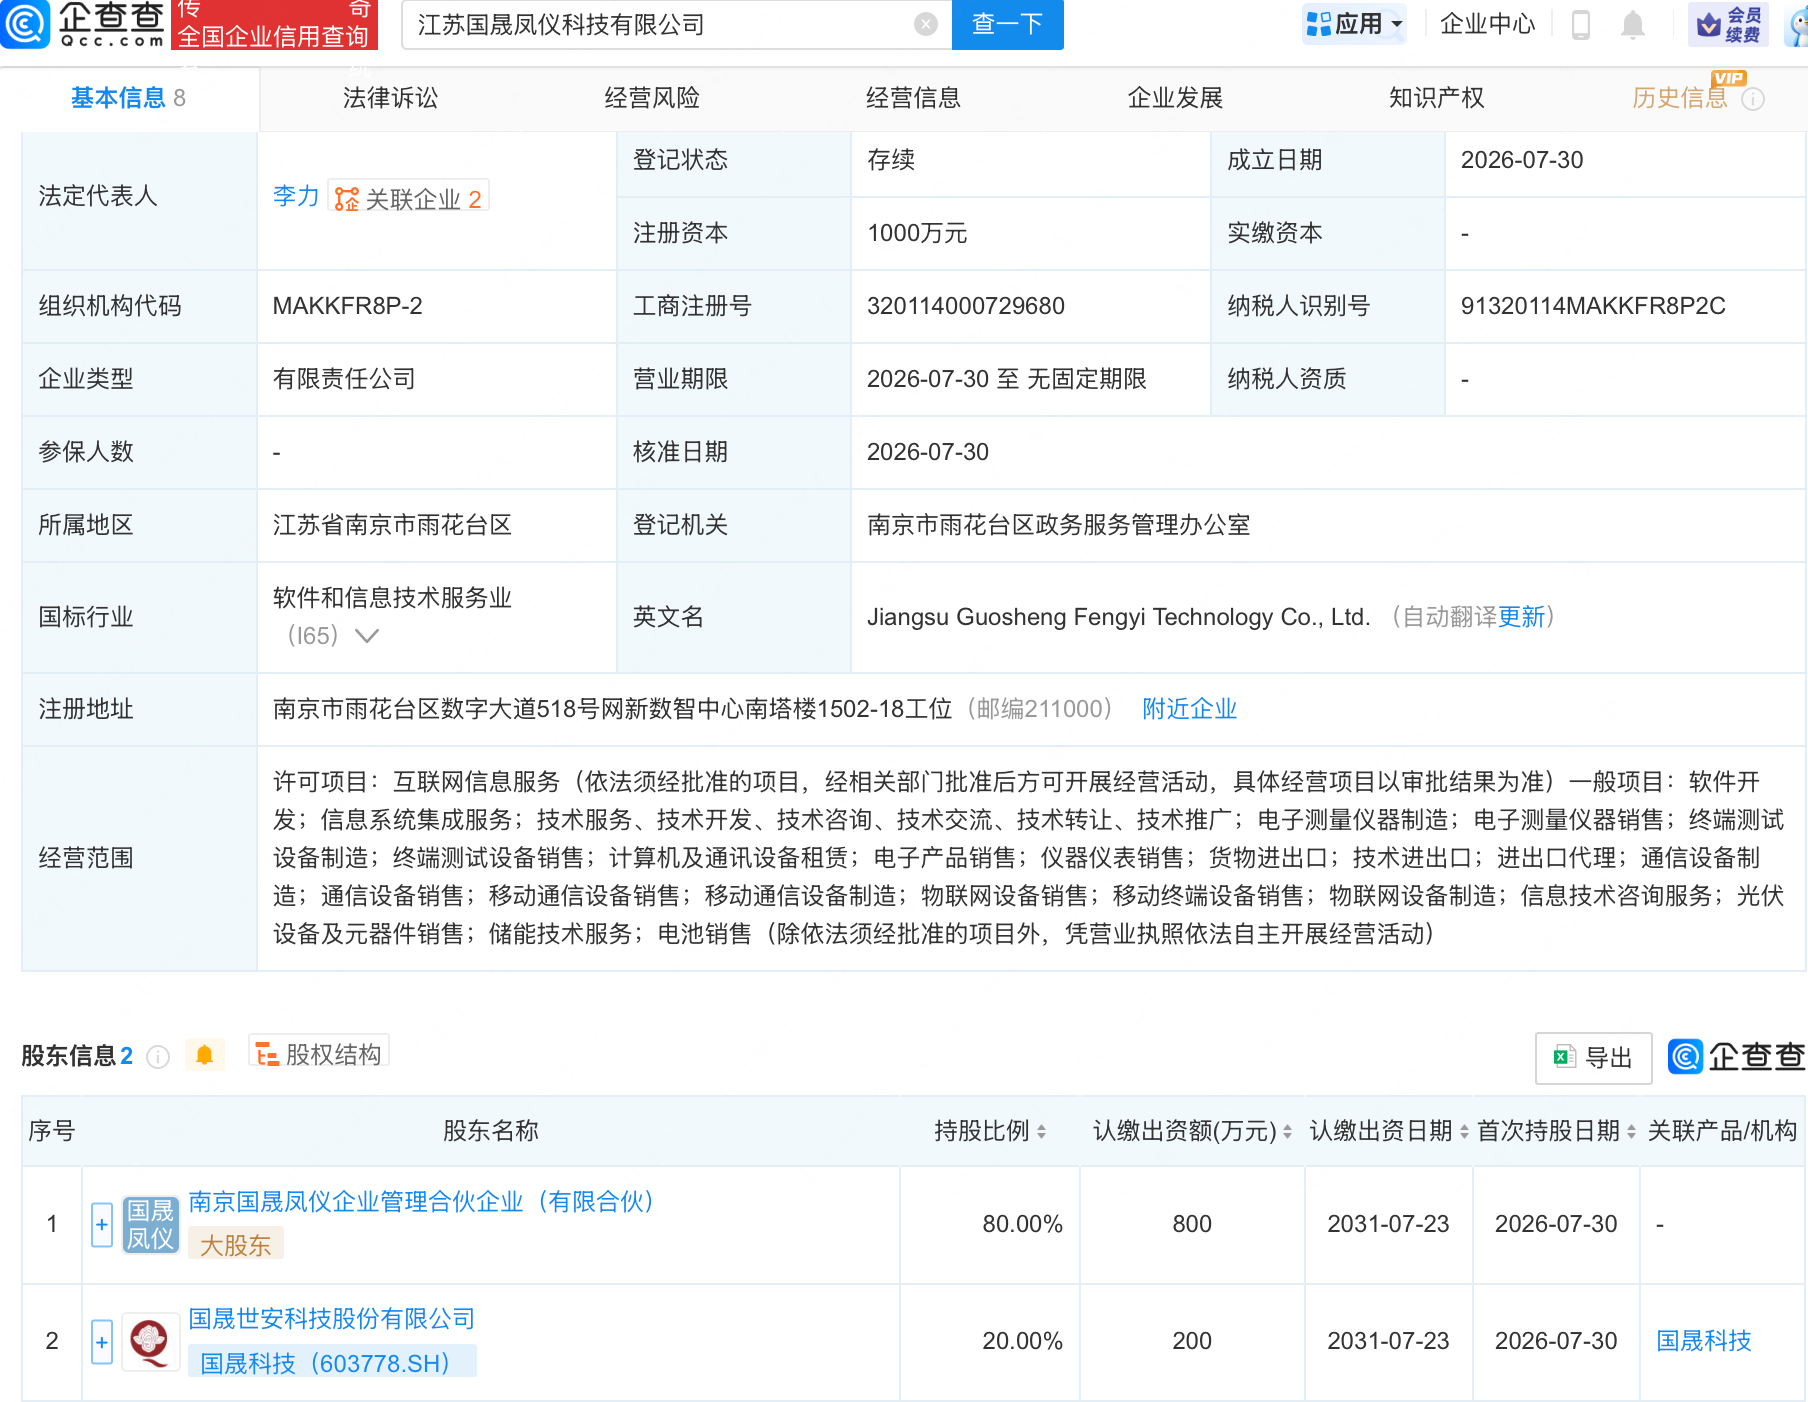Select taxpayer ID 91320114MAKKFR8P2C
This screenshot has width=1808, height=1402.
click(x=1593, y=306)
